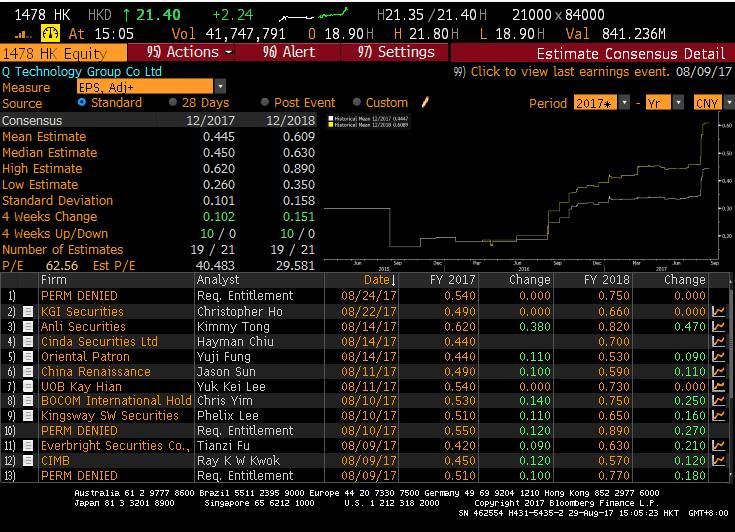Open note icon for BOCOM International row
This screenshot has height=532, width=735.
28,401
